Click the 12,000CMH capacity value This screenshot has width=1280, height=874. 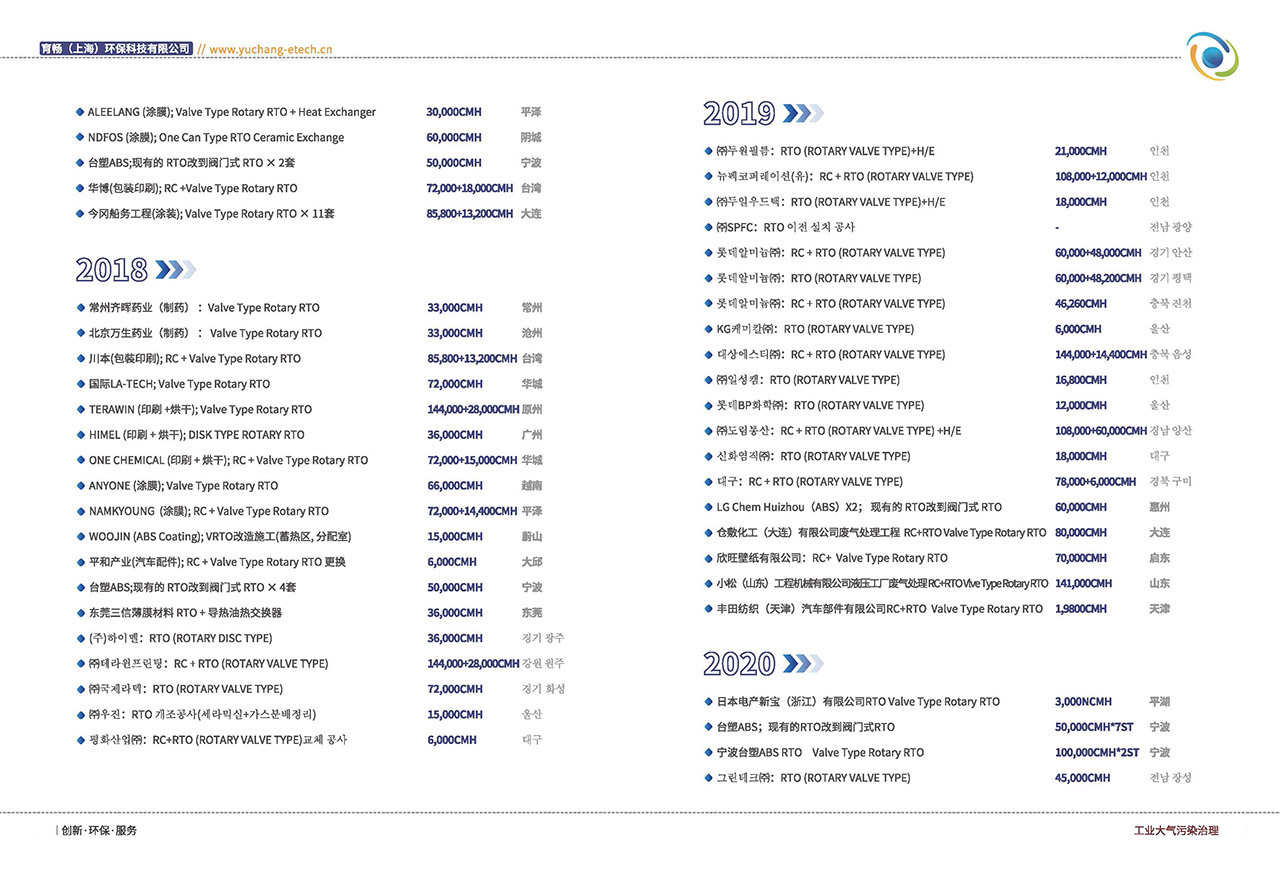(x=1081, y=405)
